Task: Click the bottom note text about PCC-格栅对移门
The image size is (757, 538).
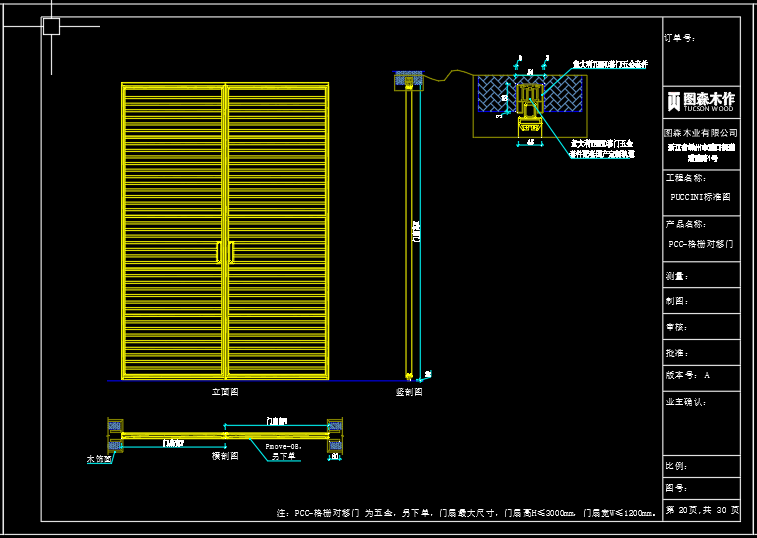Action: (466, 513)
